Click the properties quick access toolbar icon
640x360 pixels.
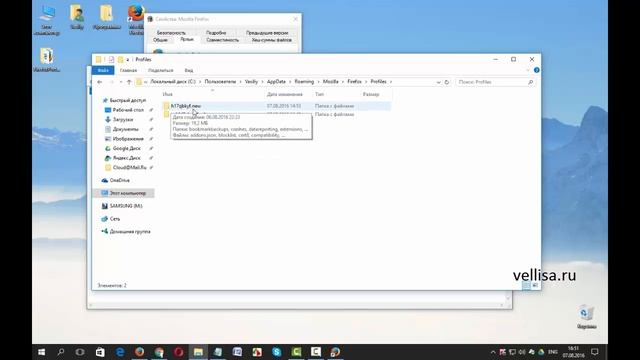[x=111, y=60]
